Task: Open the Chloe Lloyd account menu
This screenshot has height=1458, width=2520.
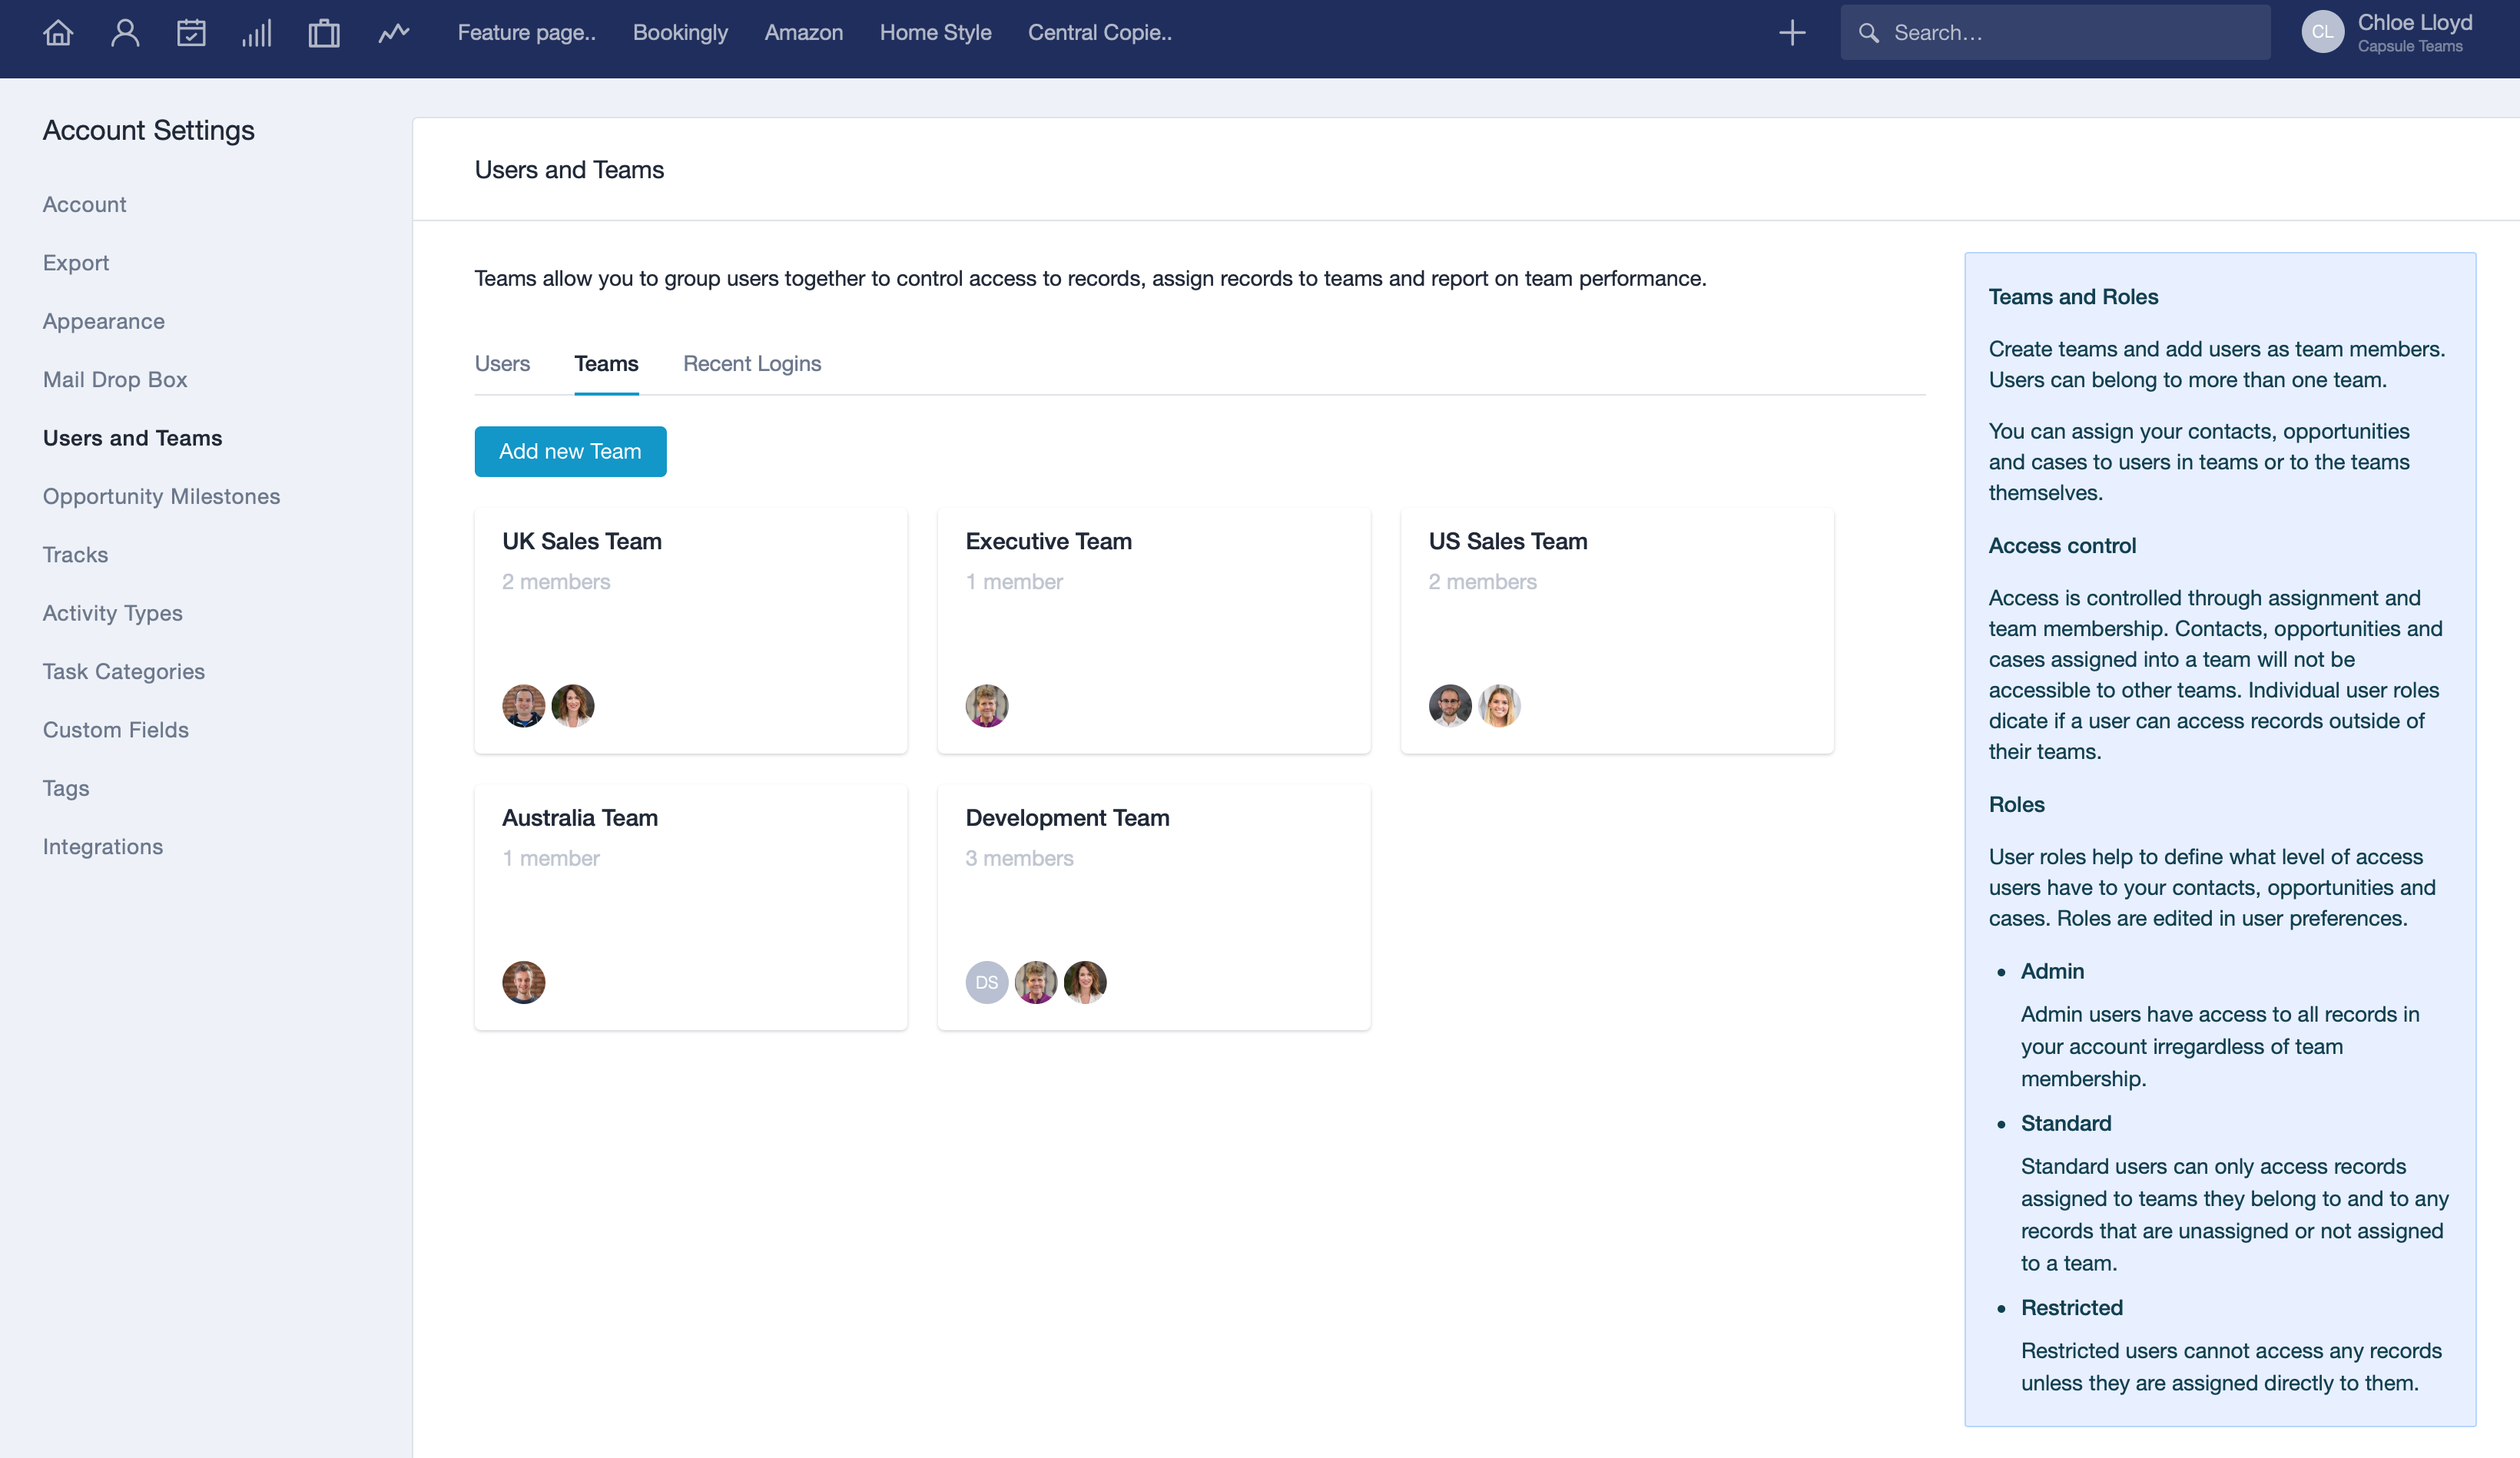Action: click(x=2414, y=23)
